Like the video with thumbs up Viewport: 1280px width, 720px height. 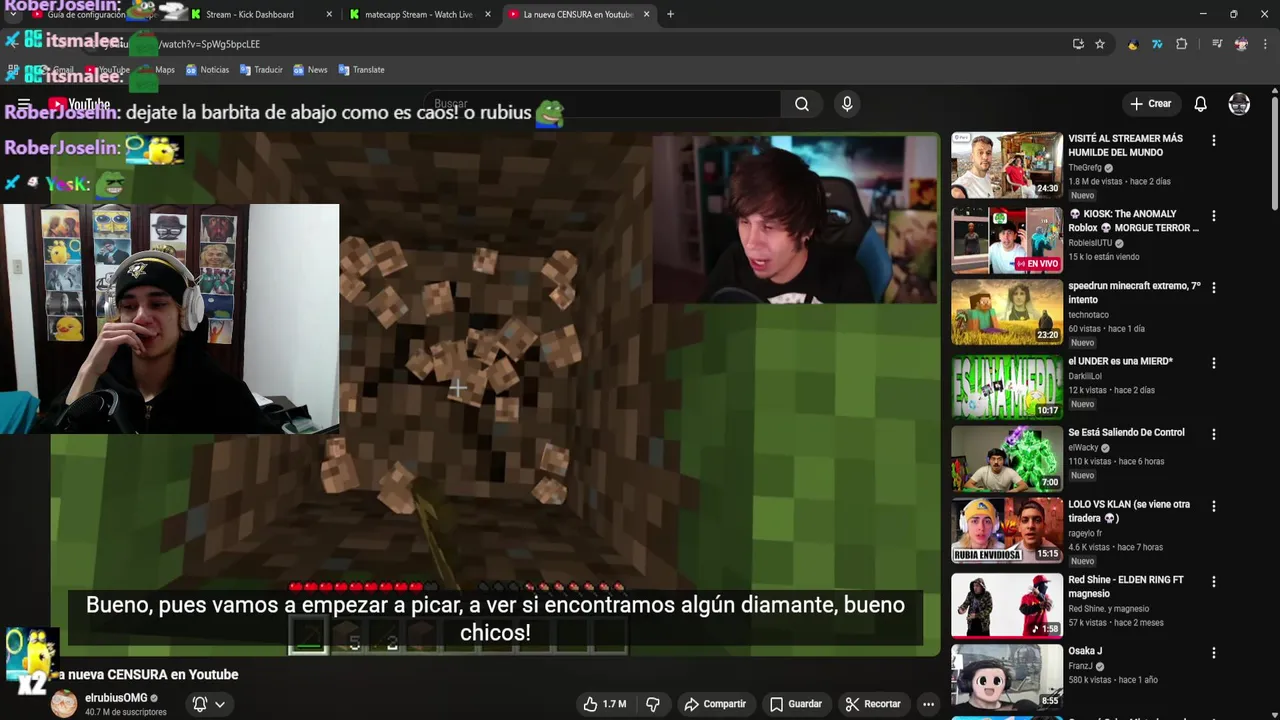604,704
